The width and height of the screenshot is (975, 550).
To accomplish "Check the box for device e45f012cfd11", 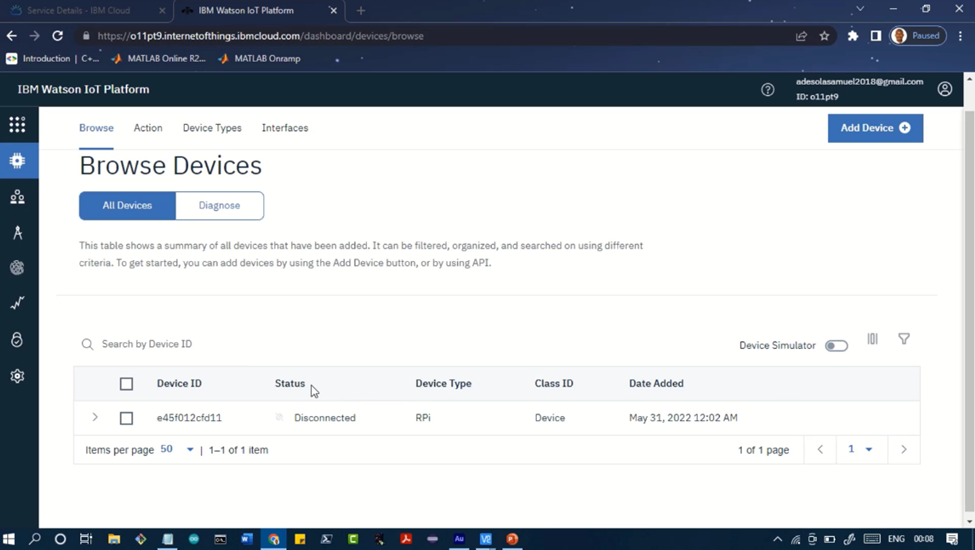I will point(126,418).
